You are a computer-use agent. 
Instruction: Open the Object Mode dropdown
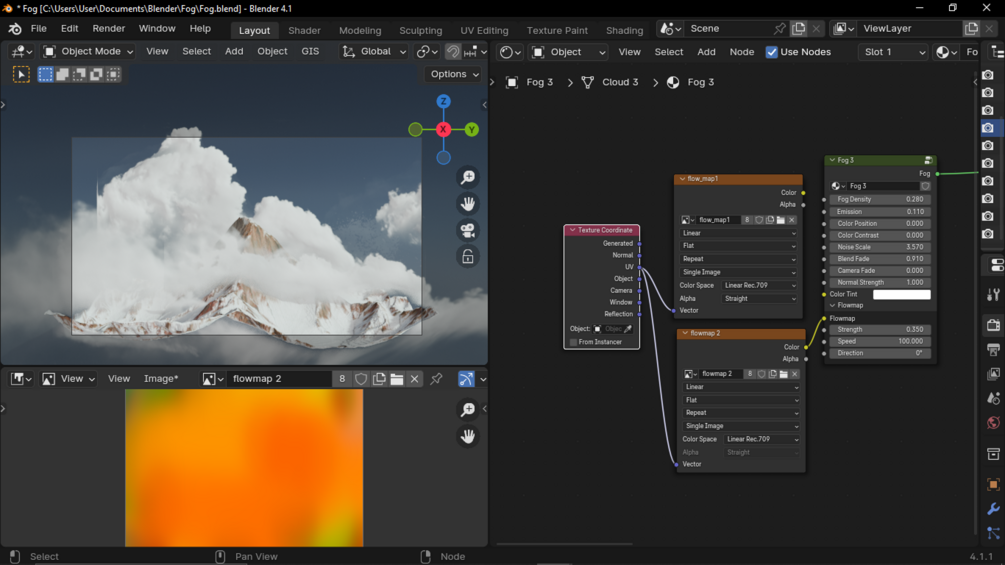coord(88,51)
